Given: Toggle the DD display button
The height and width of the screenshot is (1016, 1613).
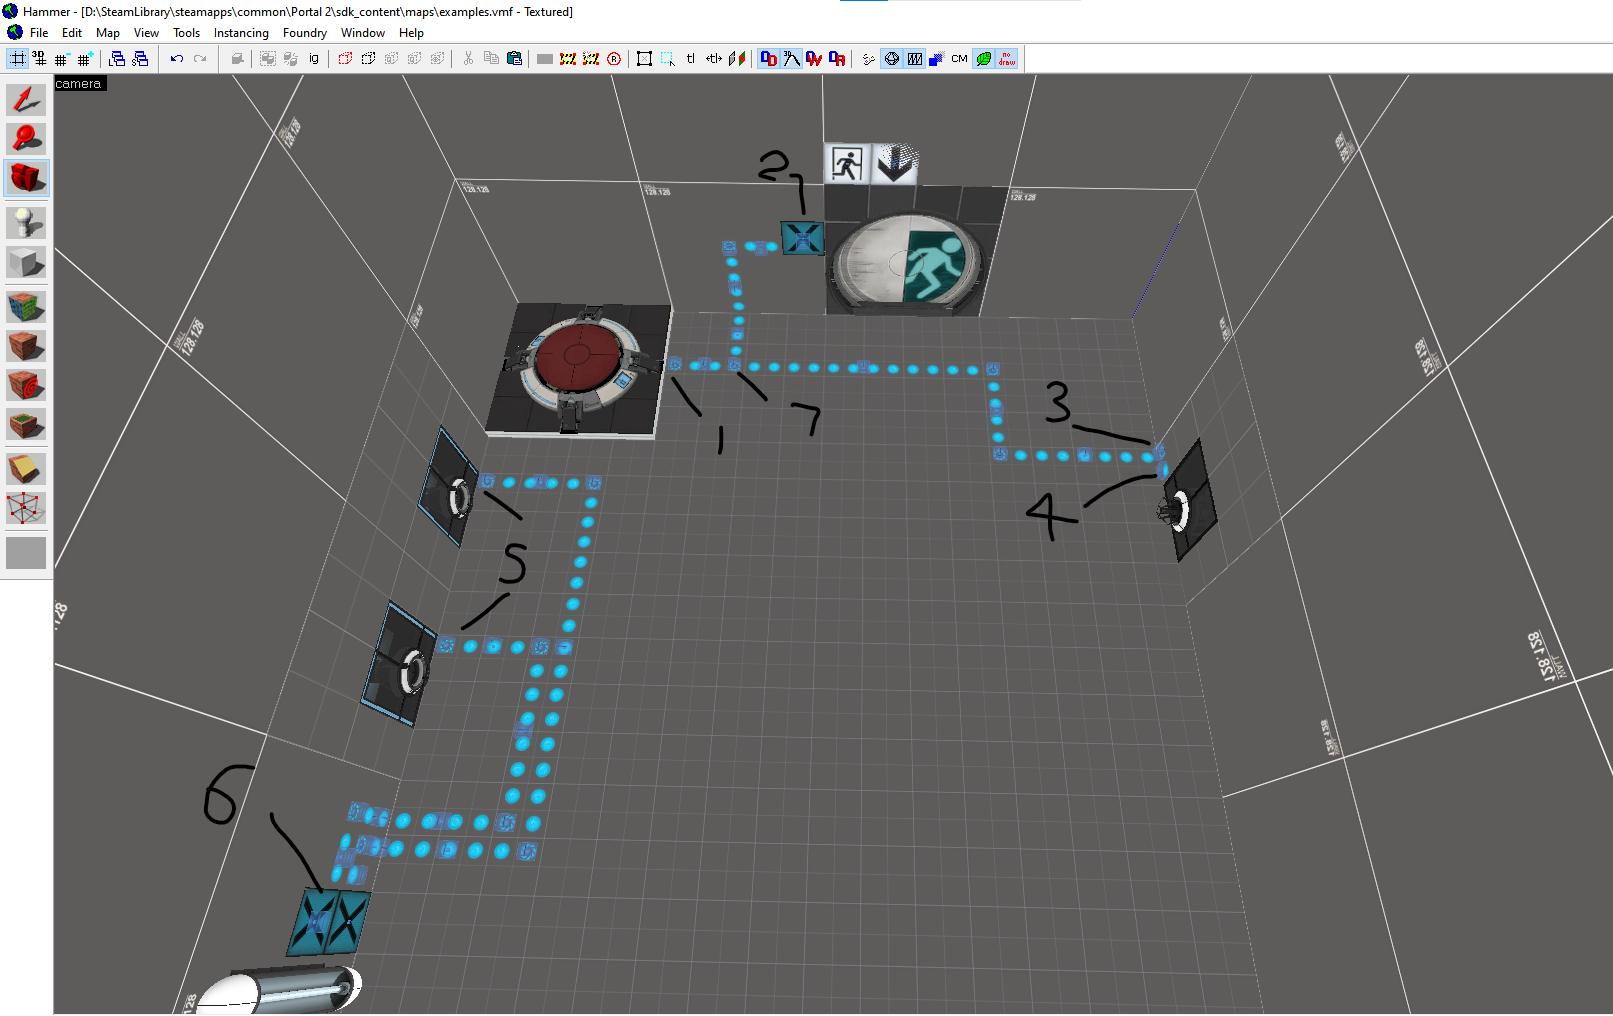Looking at the screenshot, I should (768, 59).
